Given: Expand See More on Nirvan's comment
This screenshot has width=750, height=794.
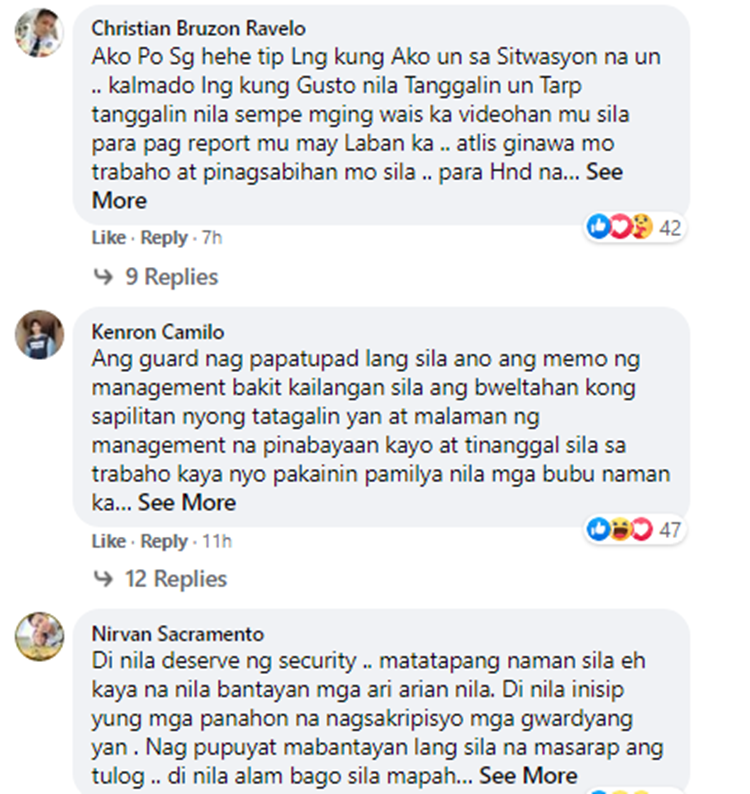Looking at the screenshot, I should point(528,776).
